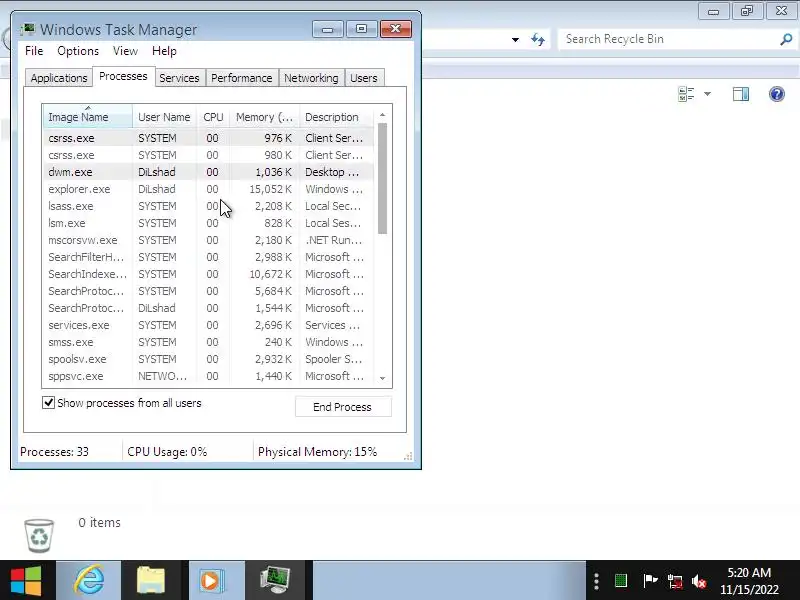Click search magnifier in Recycle Bin
This screenshot has width=800, height=600.
(786, 39)
